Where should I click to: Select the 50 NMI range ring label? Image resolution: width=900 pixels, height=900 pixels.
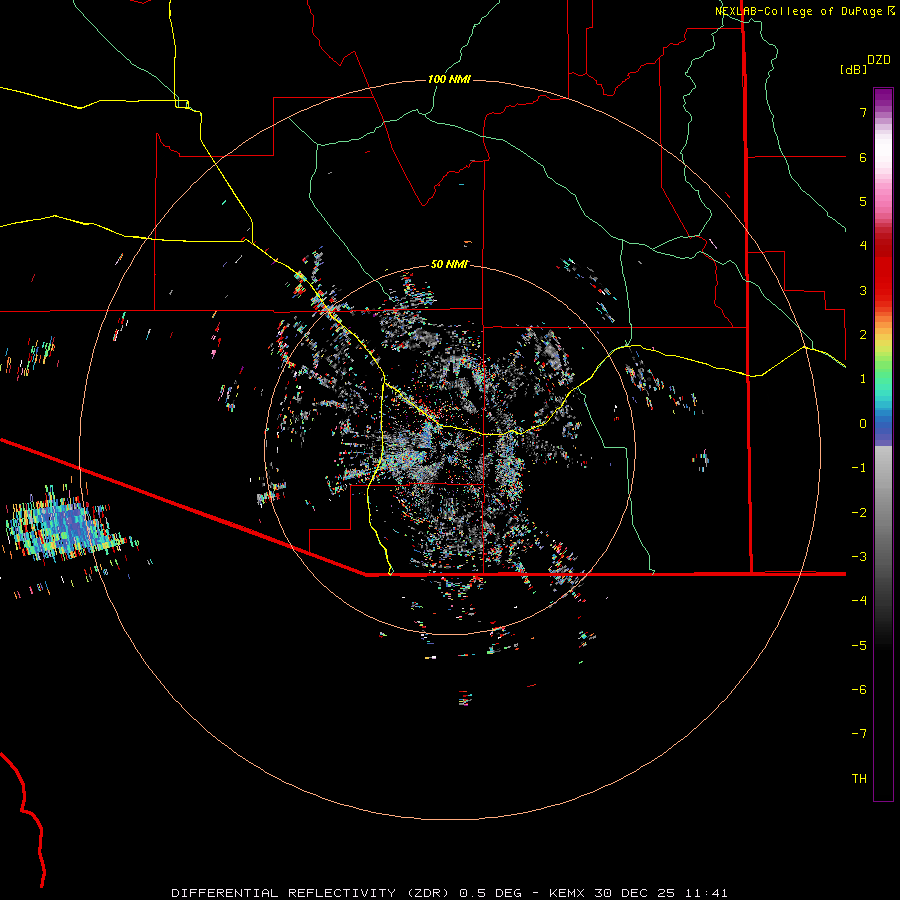point(449,264)
